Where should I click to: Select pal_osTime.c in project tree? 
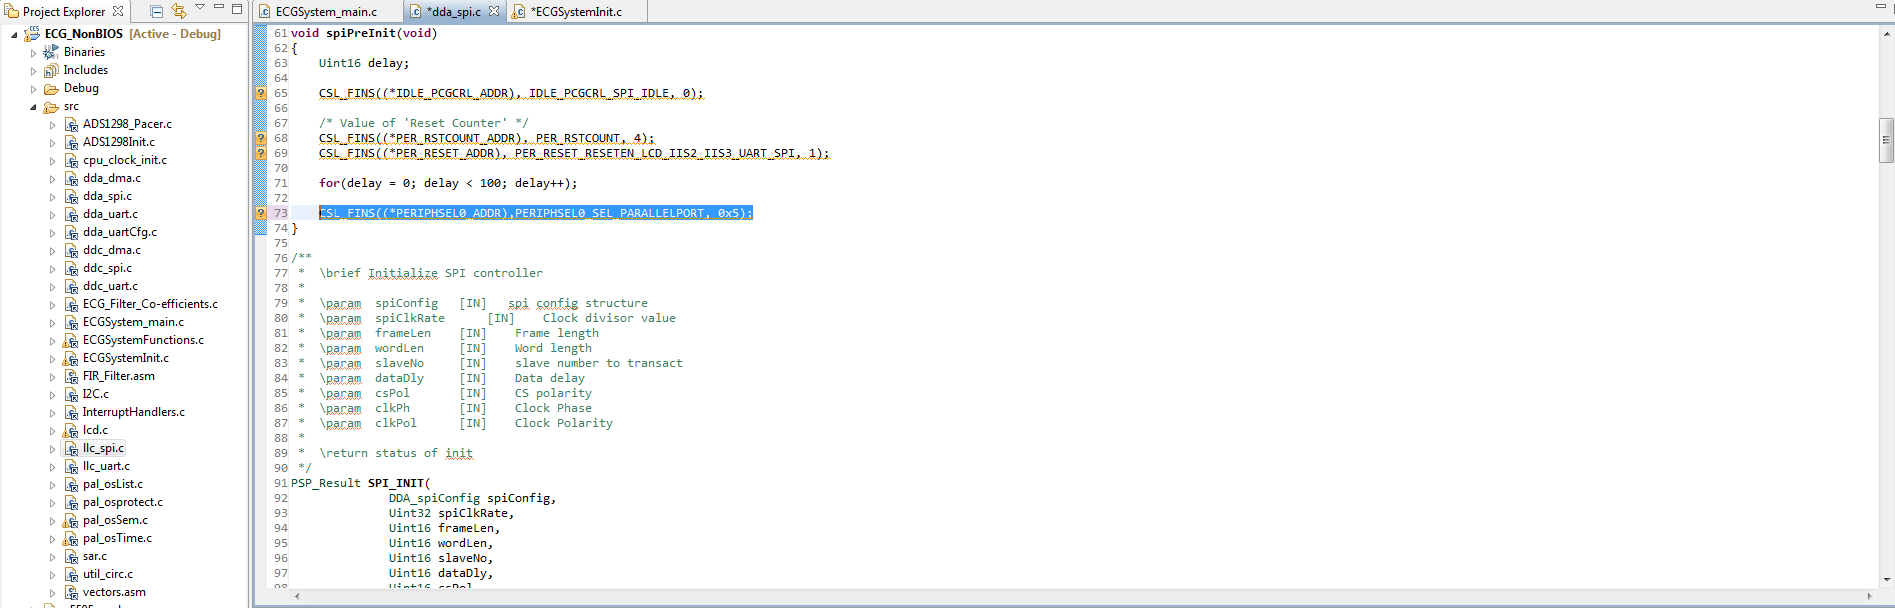coord(117,538)
